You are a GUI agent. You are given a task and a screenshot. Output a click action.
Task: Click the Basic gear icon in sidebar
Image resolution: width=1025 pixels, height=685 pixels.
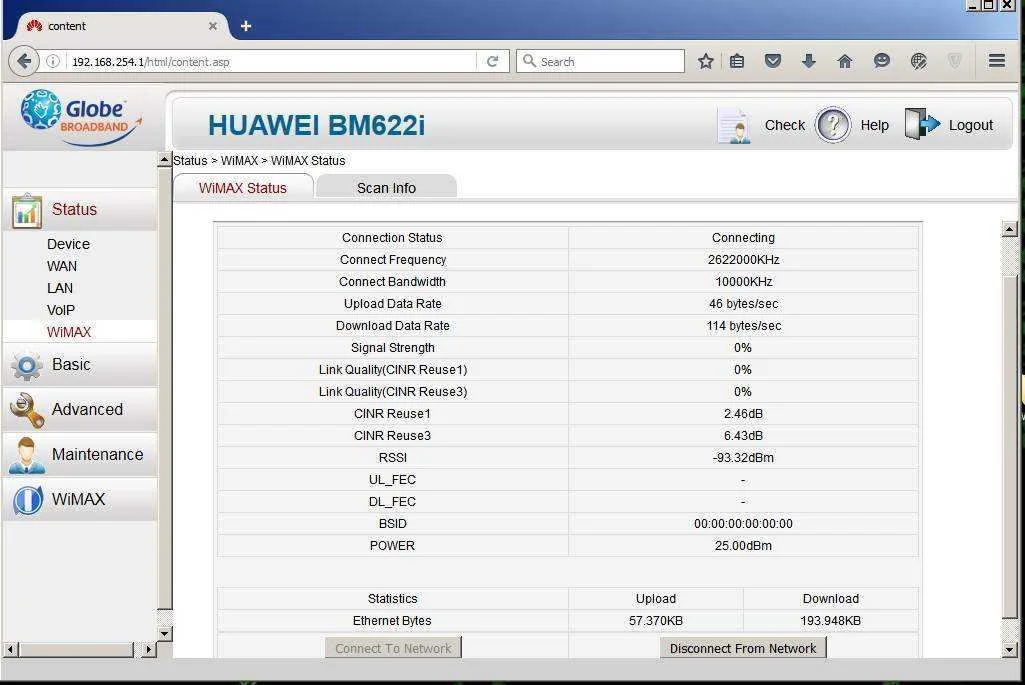tap(26, 365)
